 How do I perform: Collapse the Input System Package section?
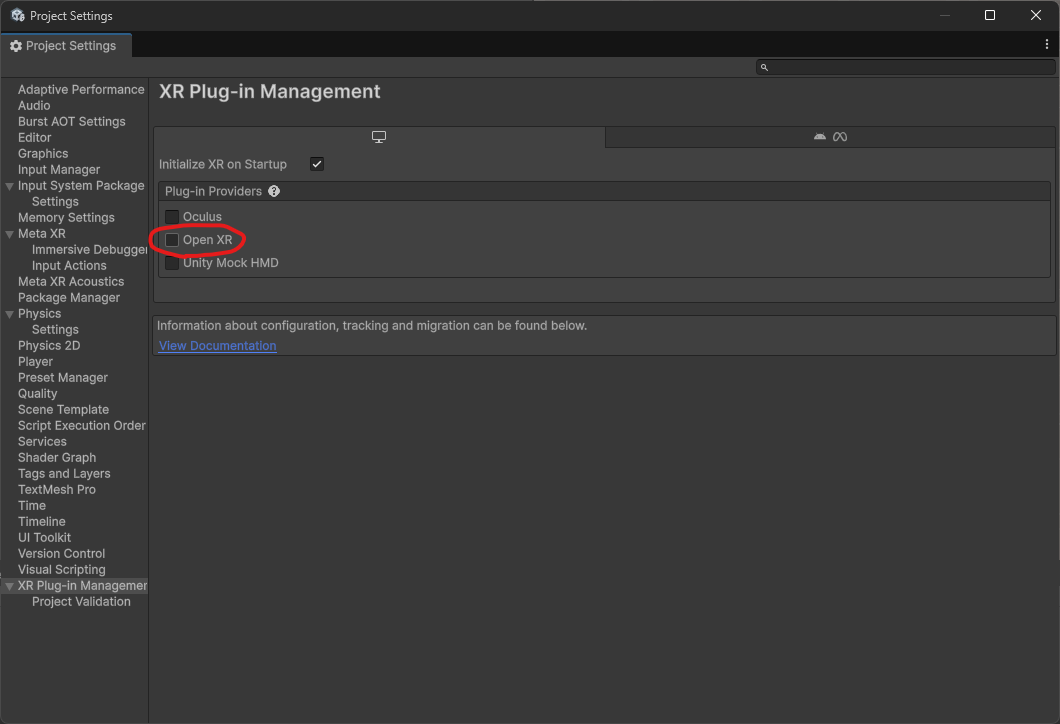[9, 186]
